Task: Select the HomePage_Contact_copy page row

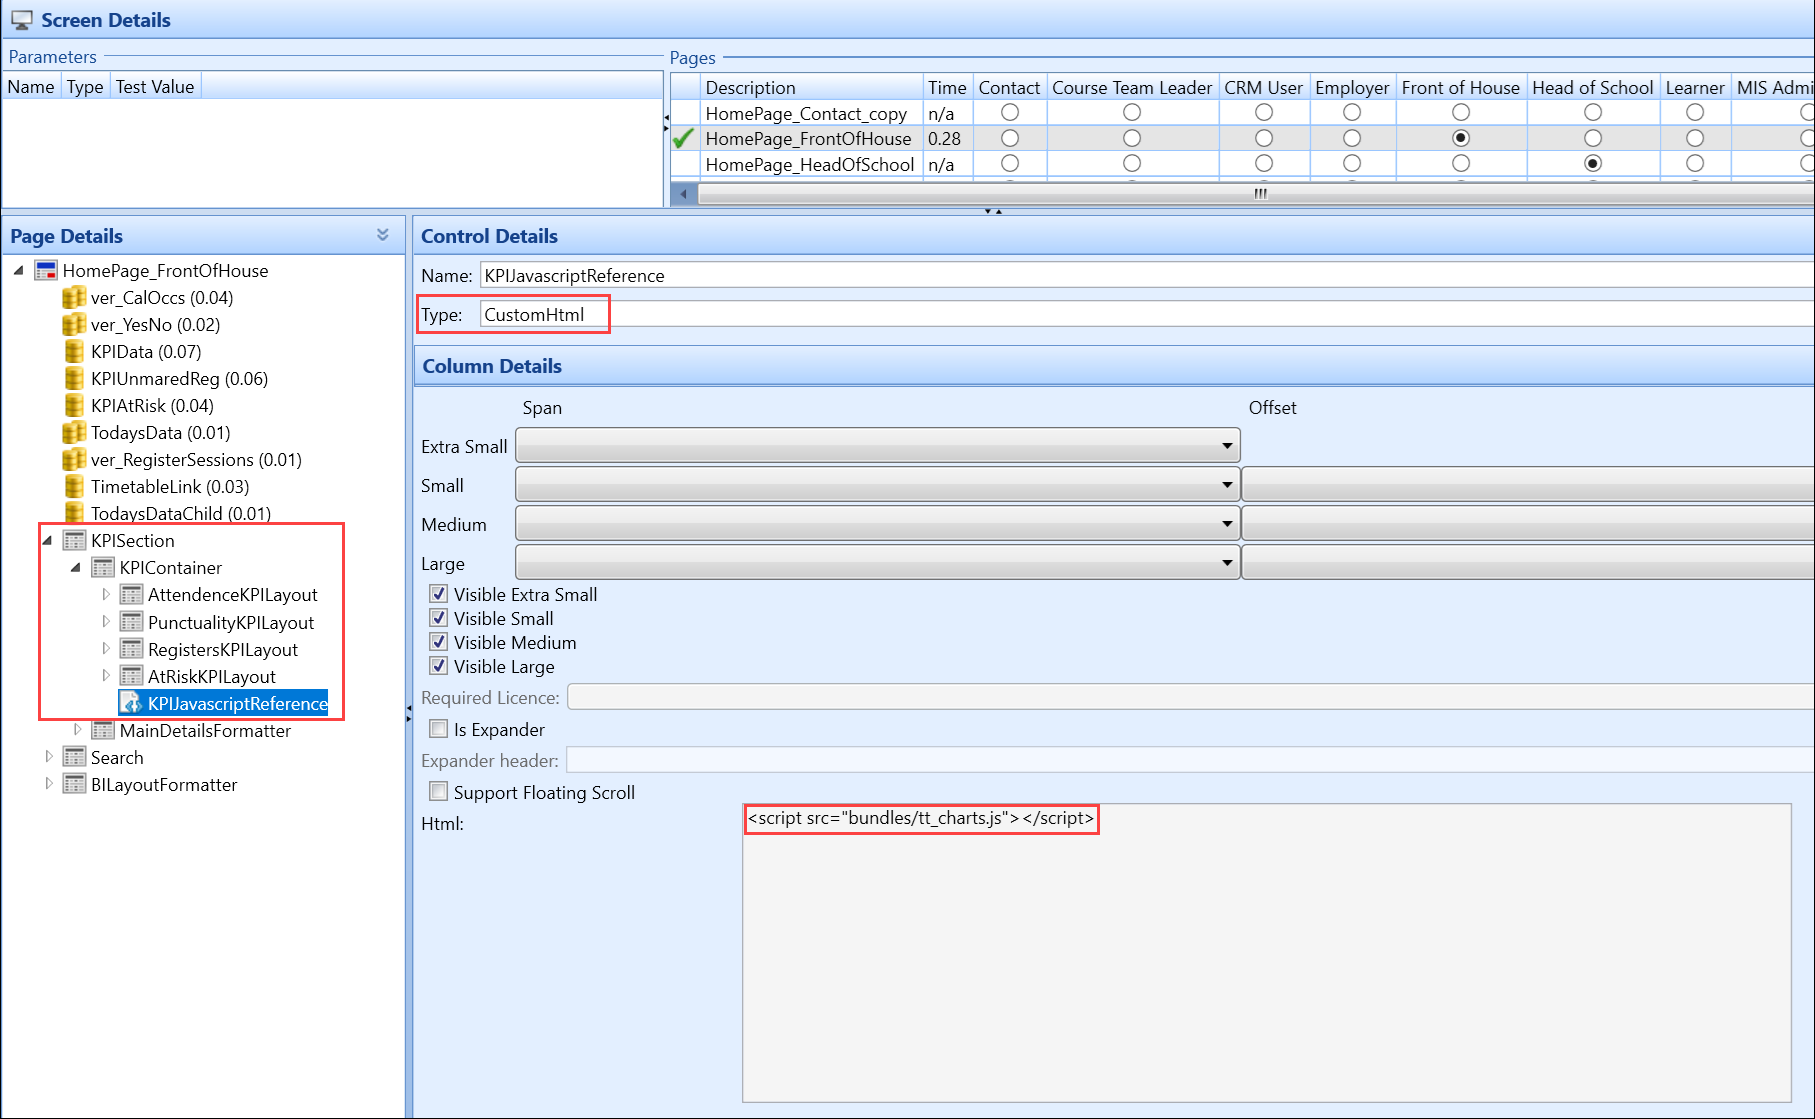Action: tap(806, 114)
